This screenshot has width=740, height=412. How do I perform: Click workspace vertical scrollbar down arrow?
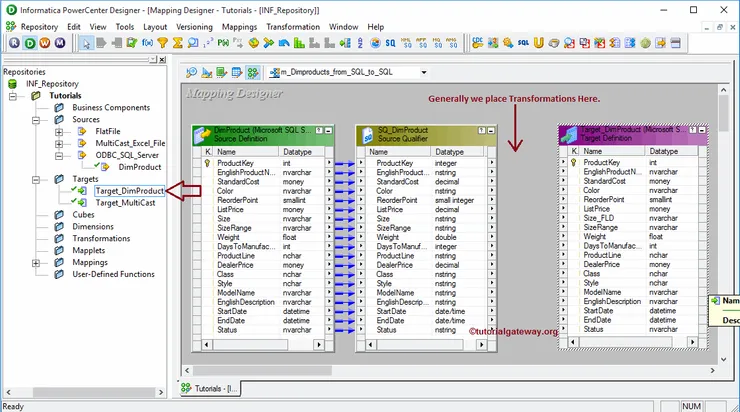point(724,359)
